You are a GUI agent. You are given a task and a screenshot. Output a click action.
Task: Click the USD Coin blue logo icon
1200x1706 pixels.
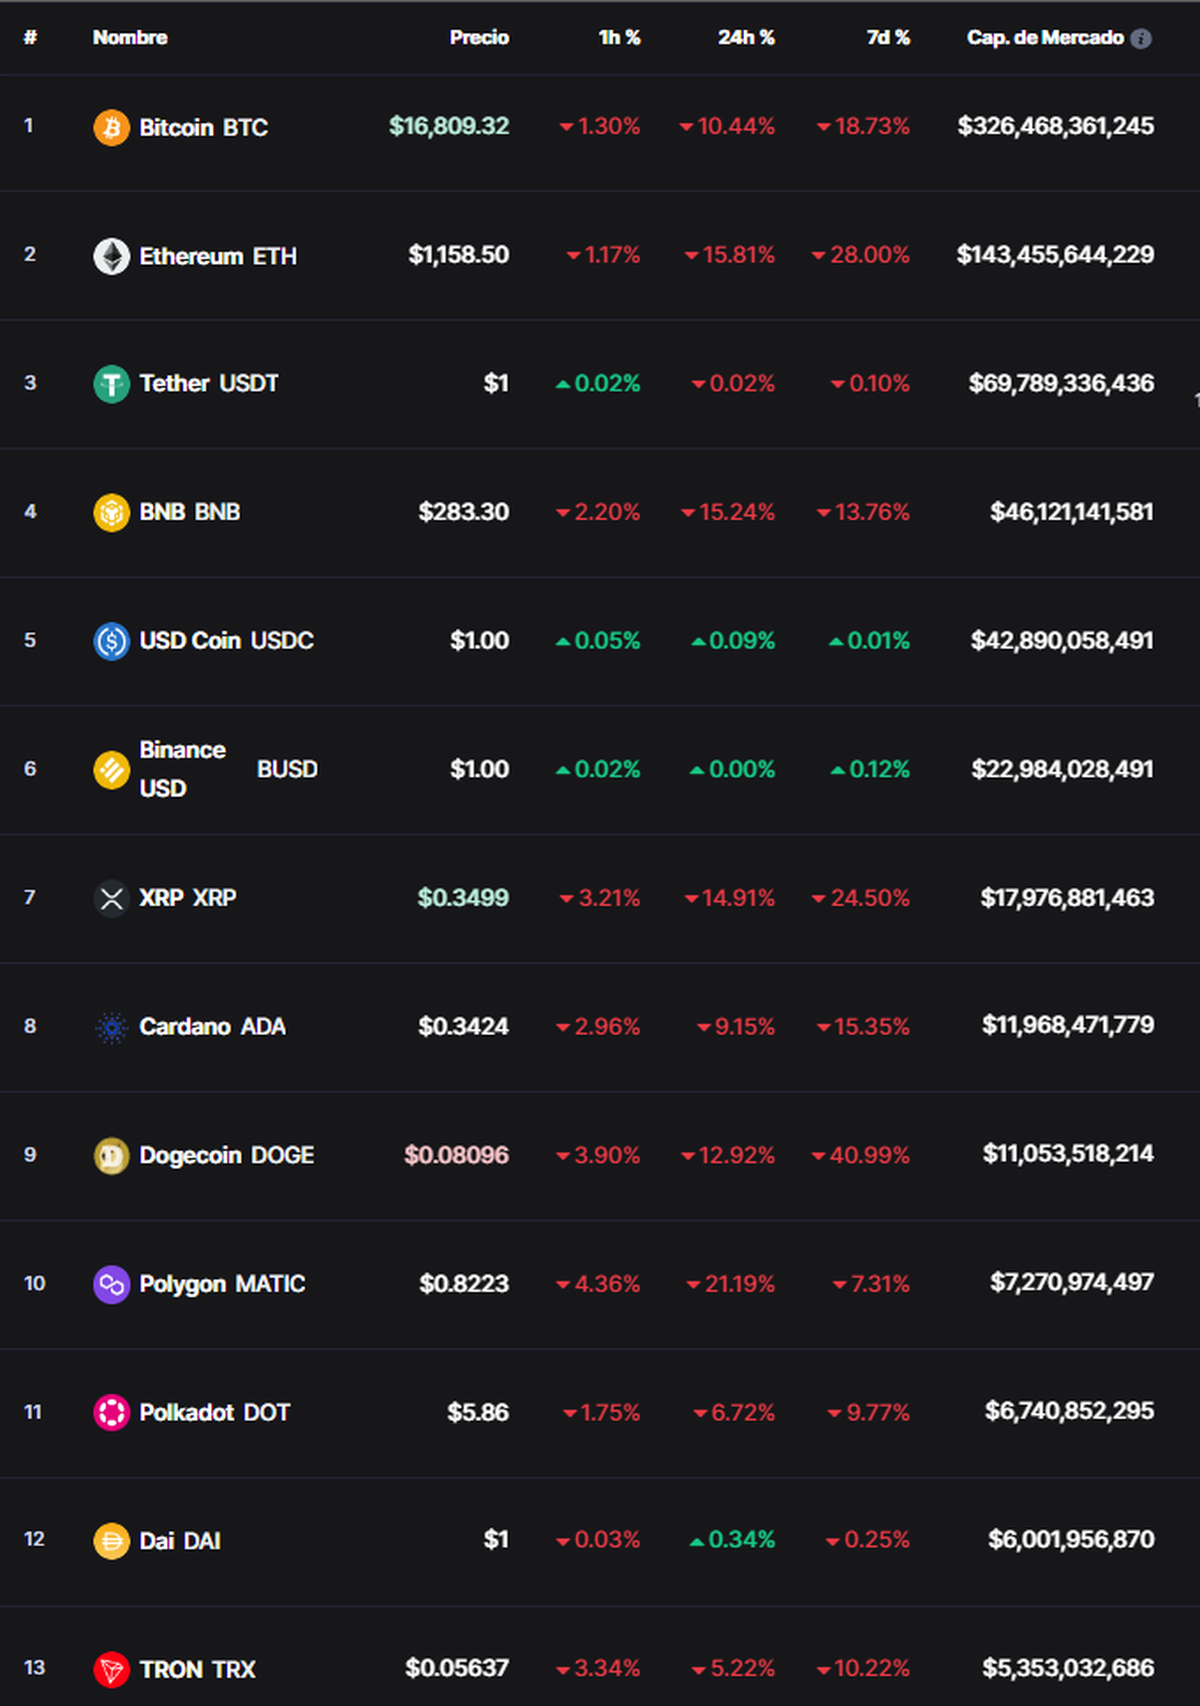111,641
